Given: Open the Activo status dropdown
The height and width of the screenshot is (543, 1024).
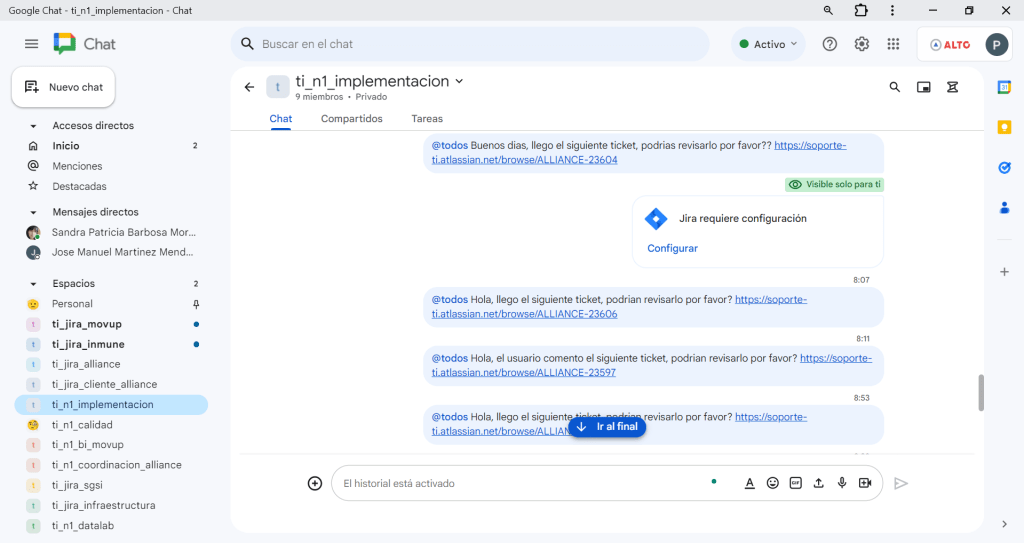Looking at the screenshot, I should 768,44.
